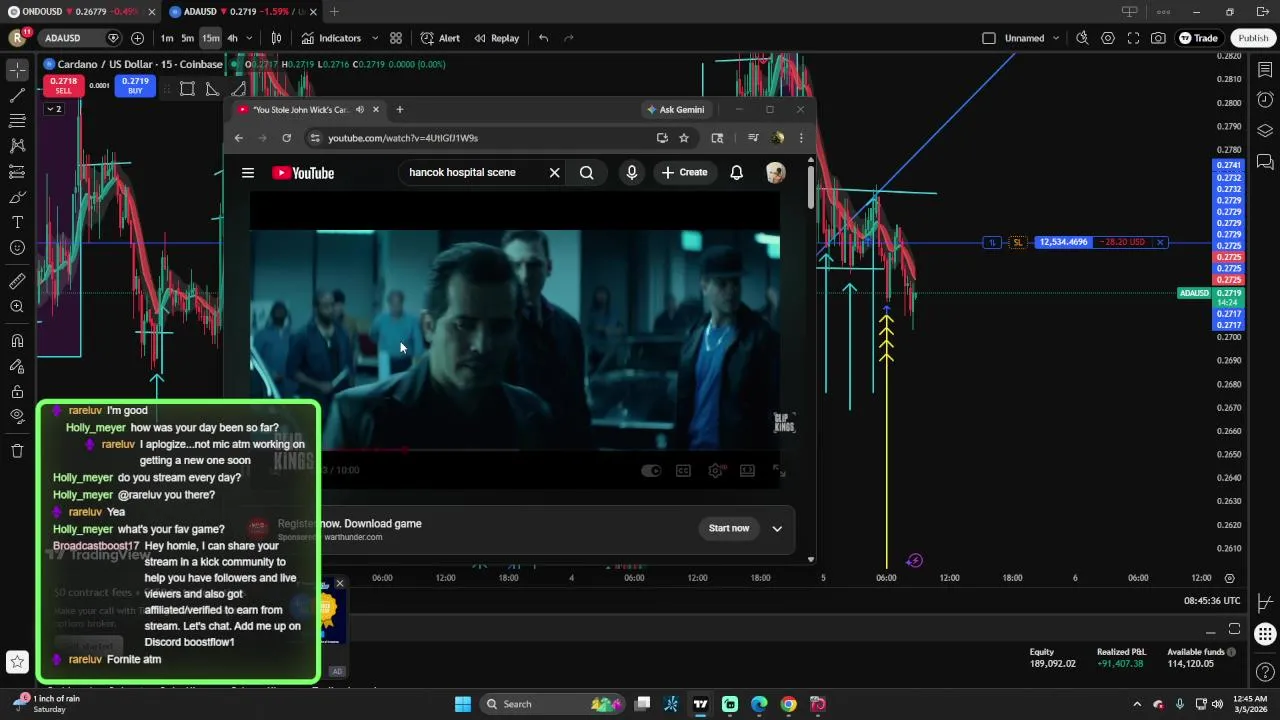Viewport: 1280px width, 720px height.
Task: Click the Publish button
Action: click(x=1253, y=38)
